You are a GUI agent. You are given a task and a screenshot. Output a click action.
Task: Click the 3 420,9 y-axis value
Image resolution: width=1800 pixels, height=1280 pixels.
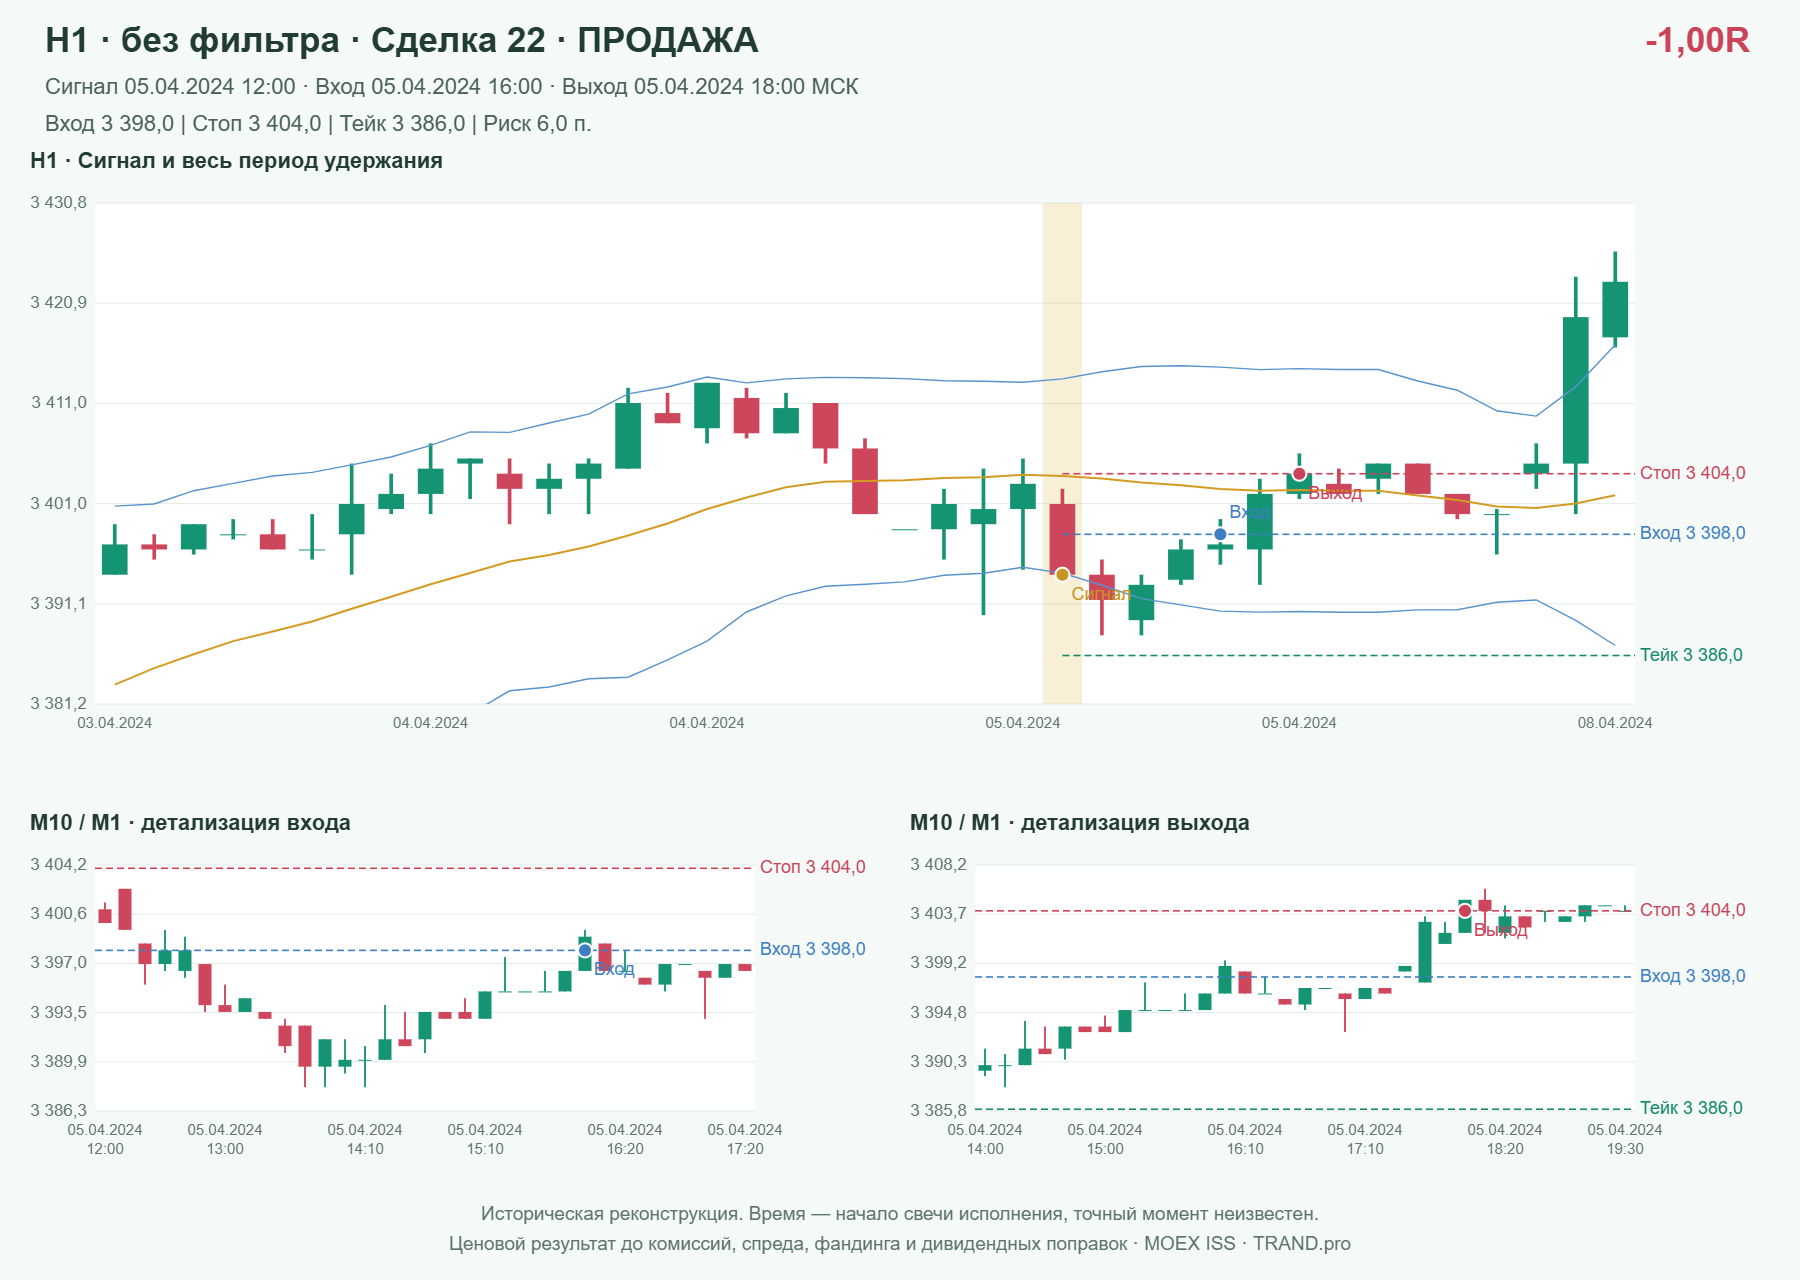click(x=59, y=303)
